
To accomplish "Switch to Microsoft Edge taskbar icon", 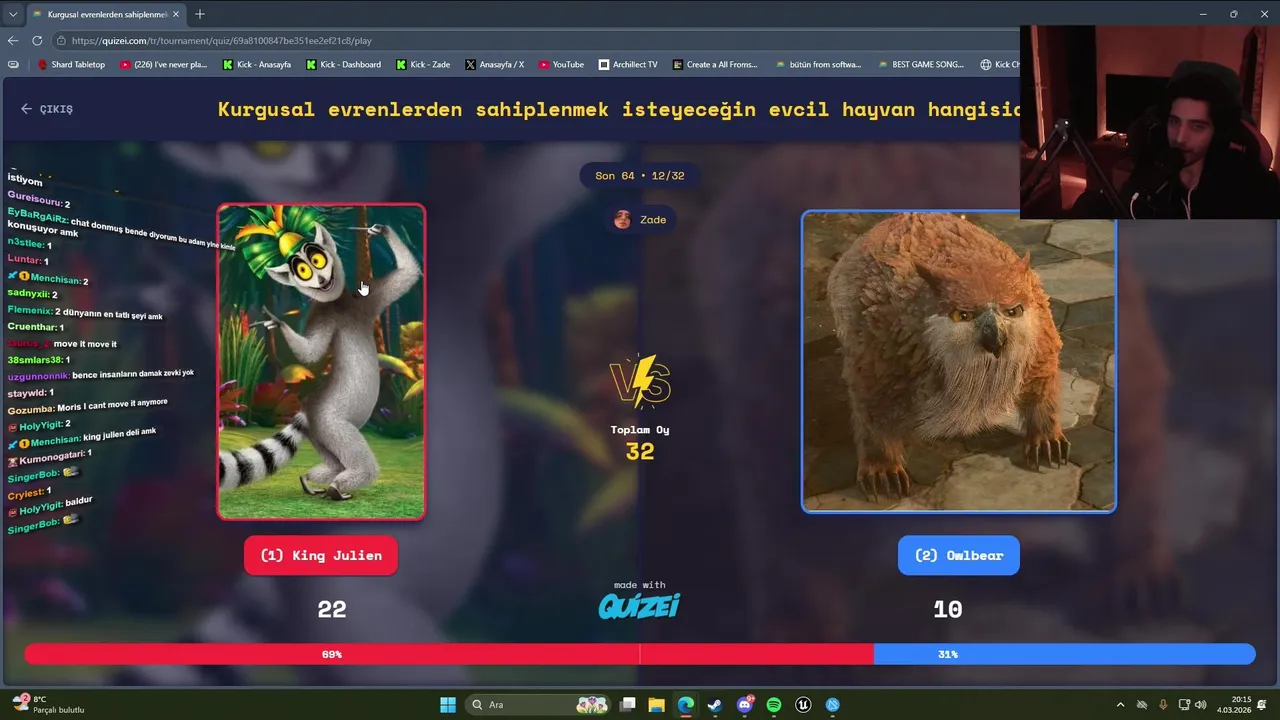I will [x=685, y=705].
